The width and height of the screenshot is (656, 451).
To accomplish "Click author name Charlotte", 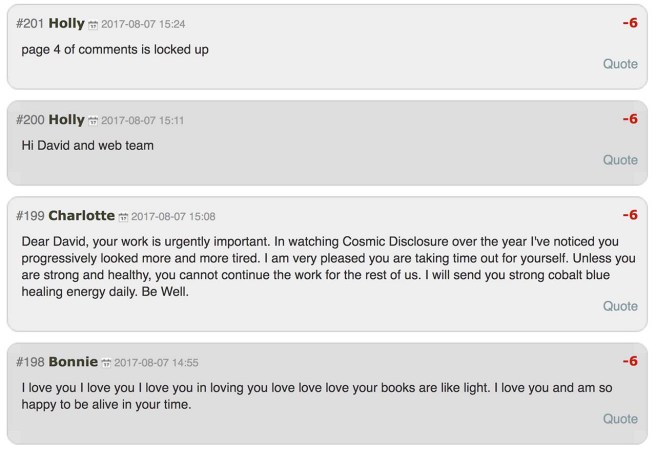I will coord(81,216).
